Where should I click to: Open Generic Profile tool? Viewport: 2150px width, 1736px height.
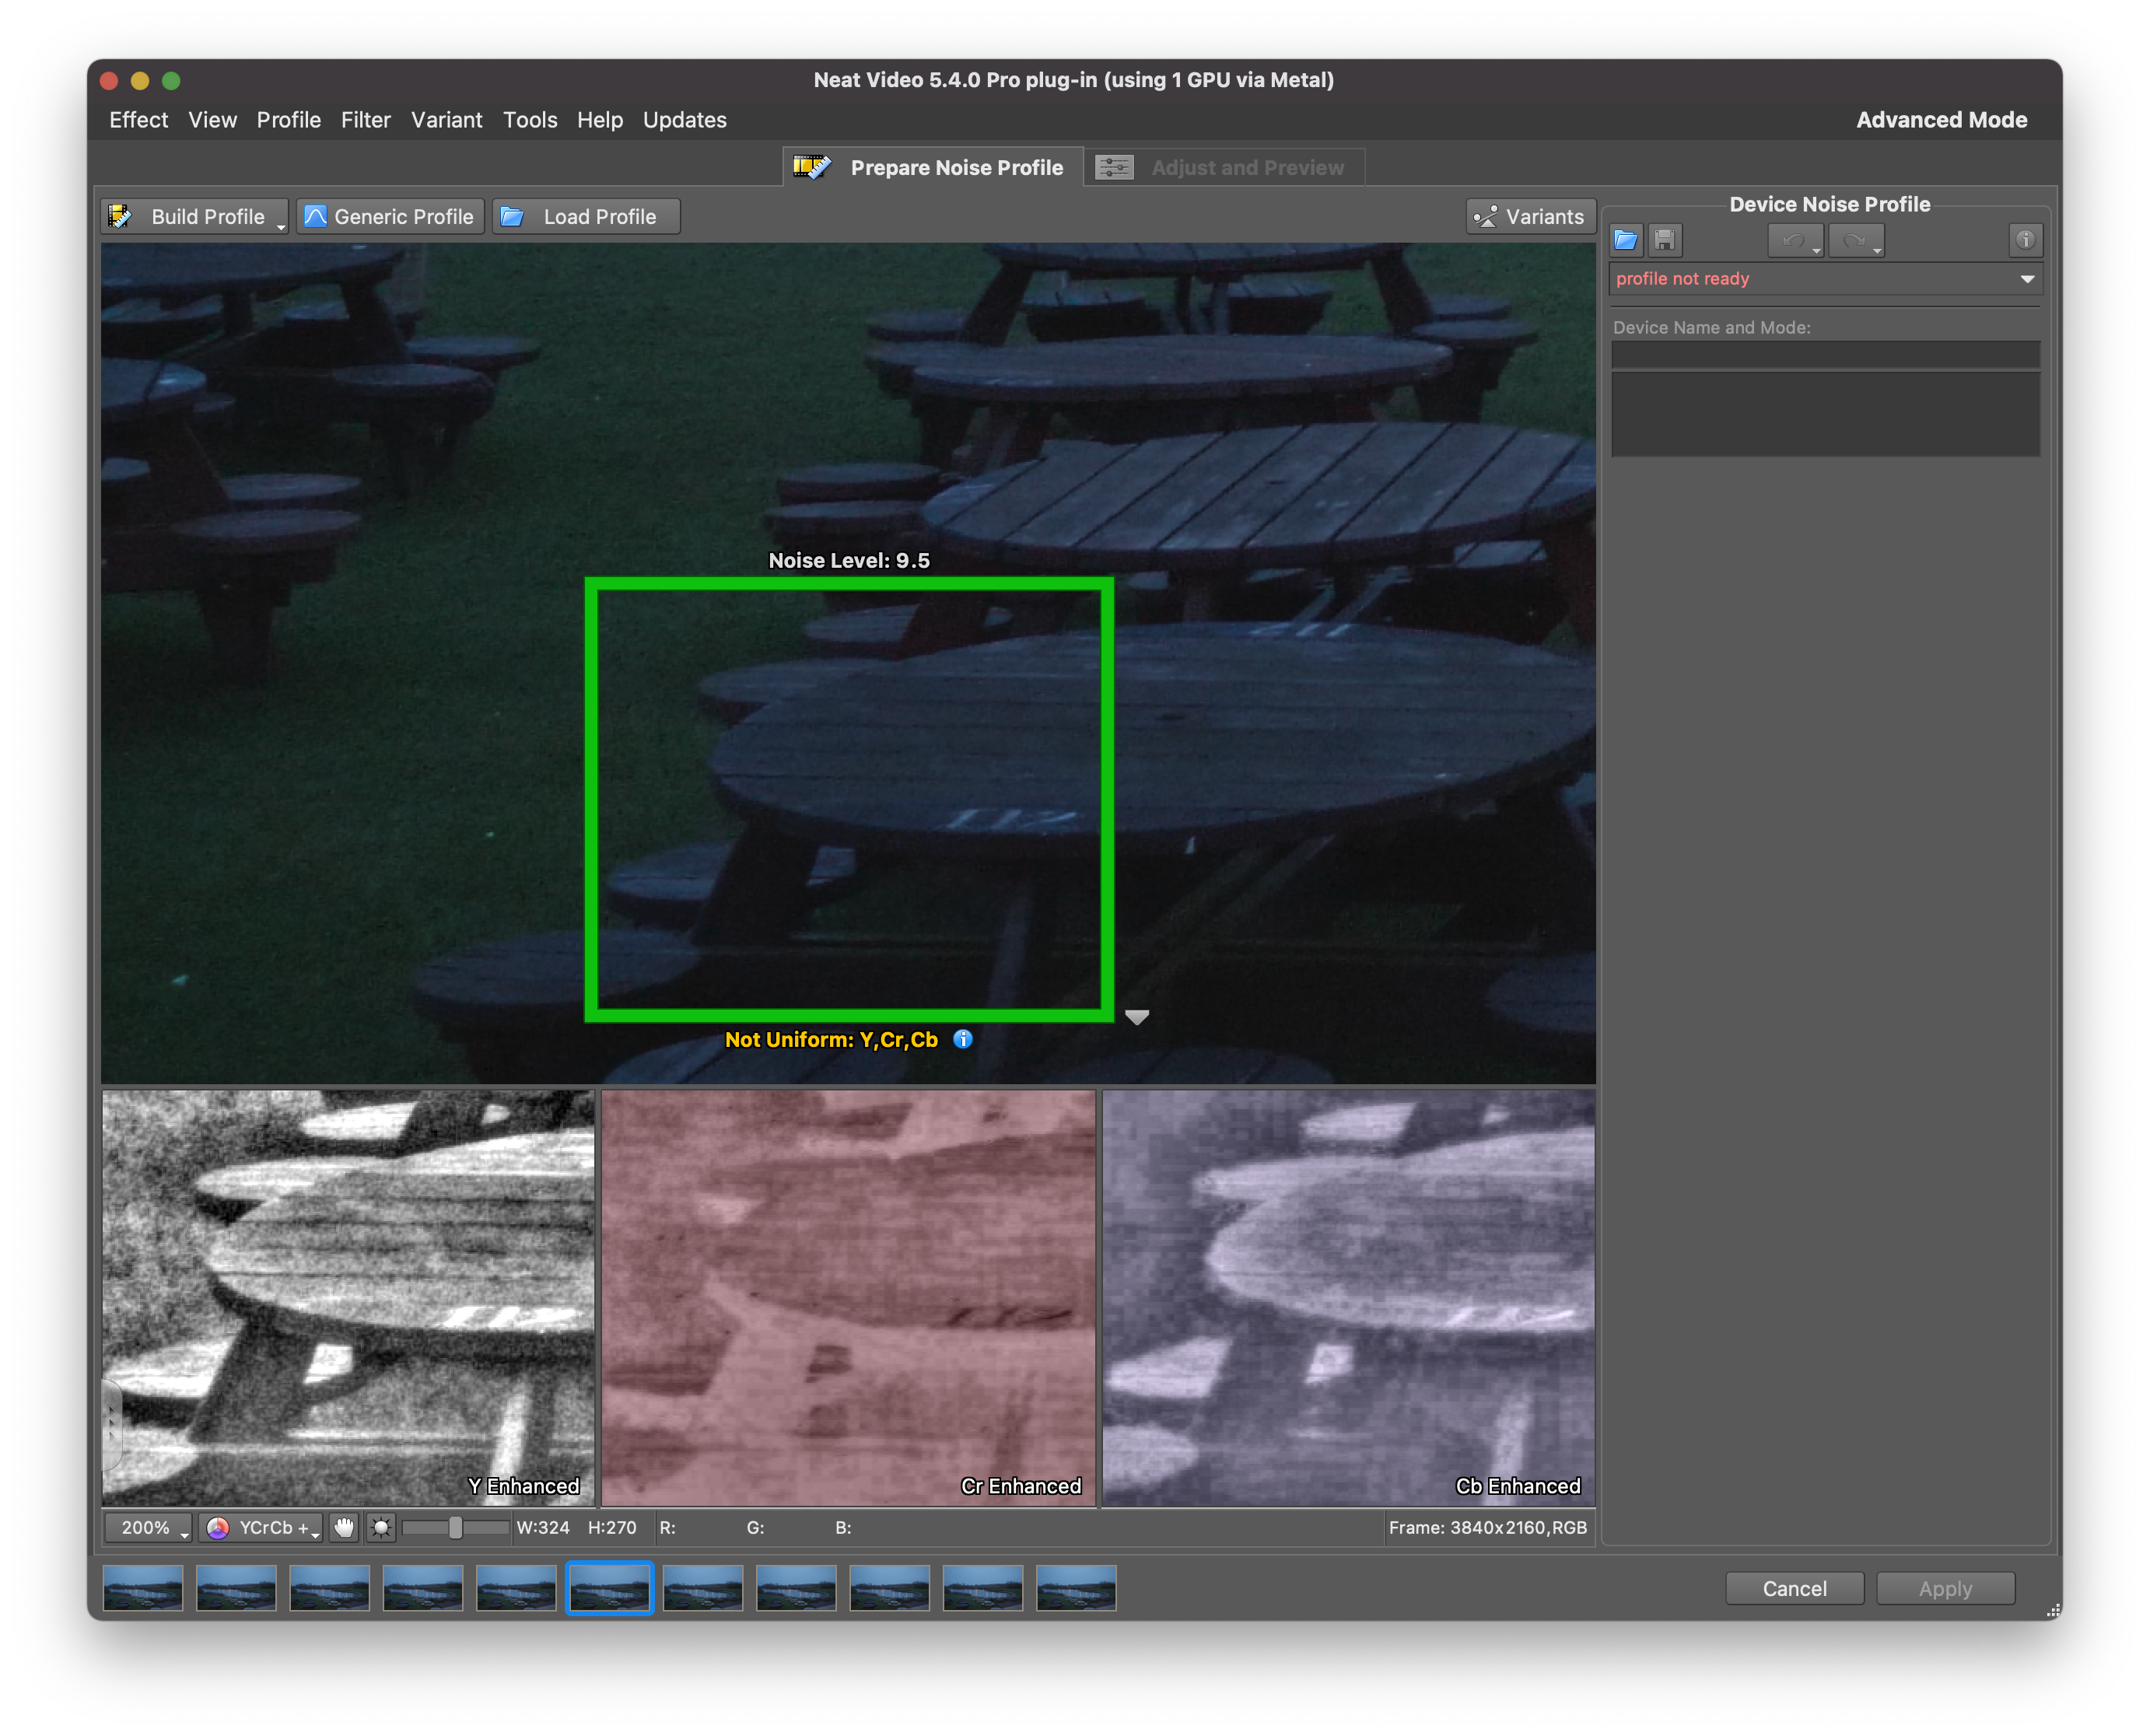(x=390, y=217)
